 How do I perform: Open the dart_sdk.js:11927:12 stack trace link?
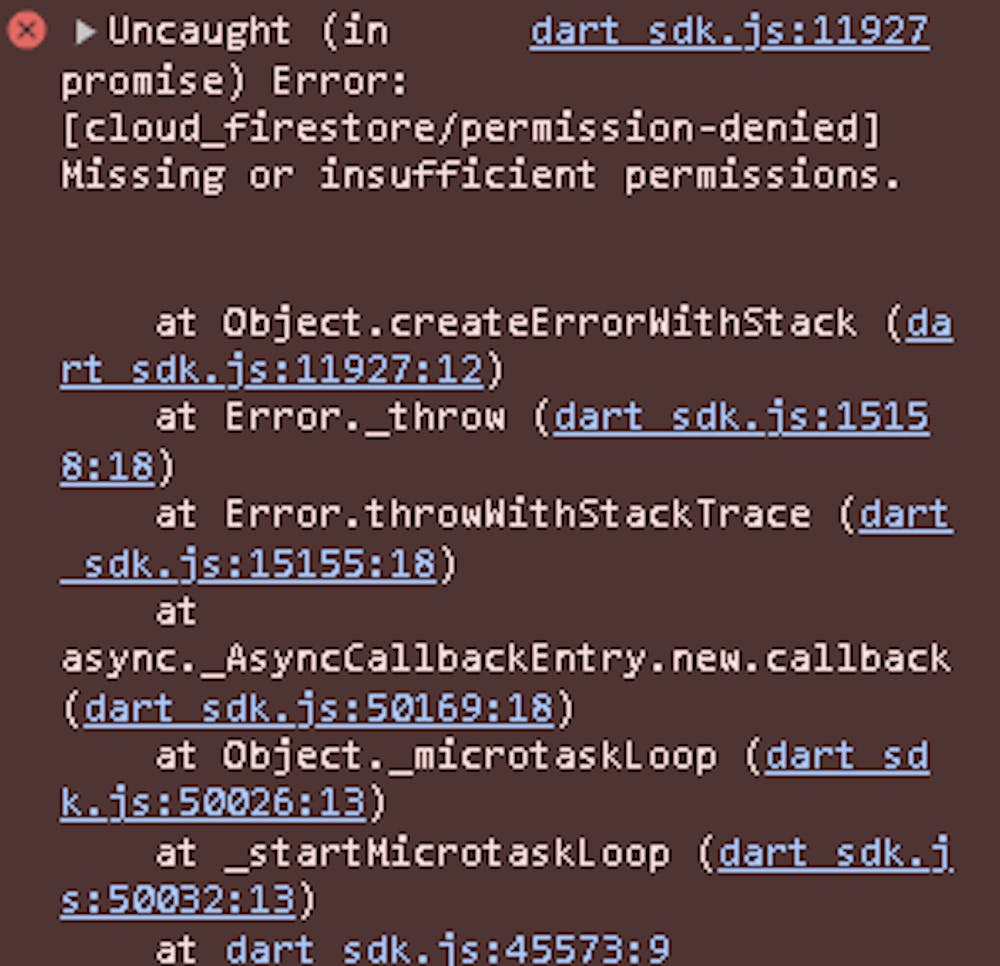[272, 371]
